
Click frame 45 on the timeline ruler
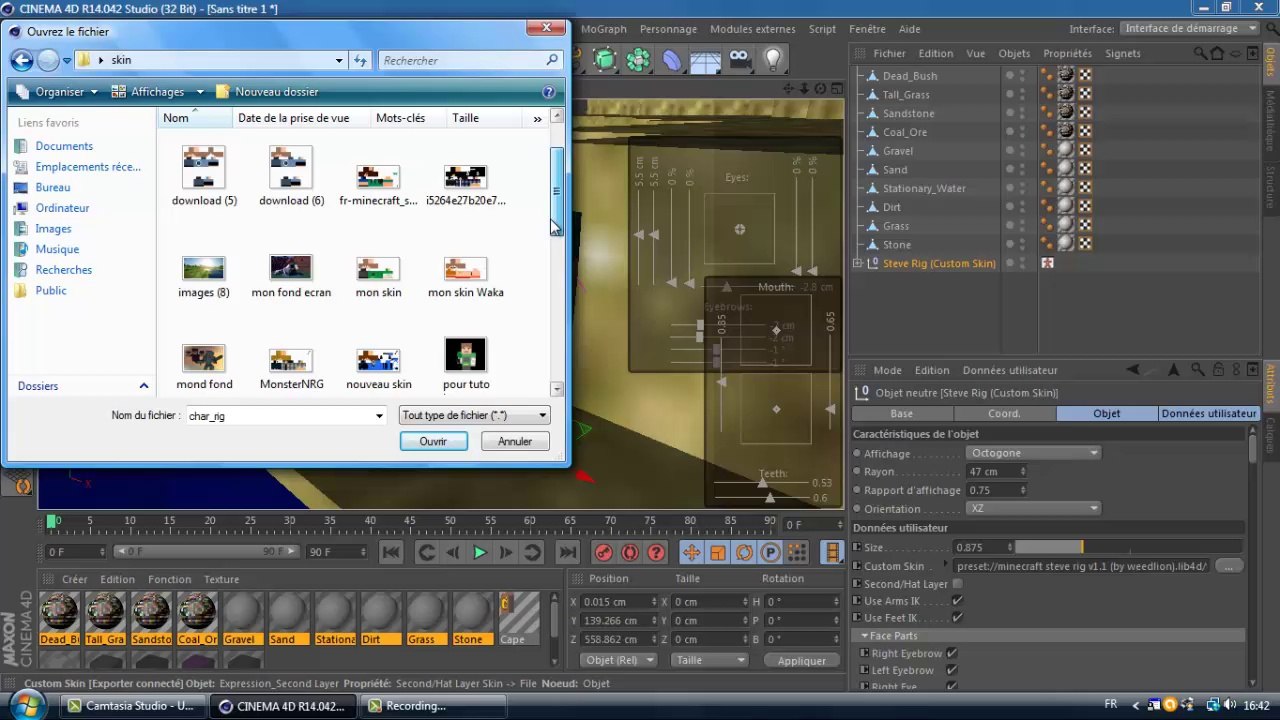pos(410,521)
